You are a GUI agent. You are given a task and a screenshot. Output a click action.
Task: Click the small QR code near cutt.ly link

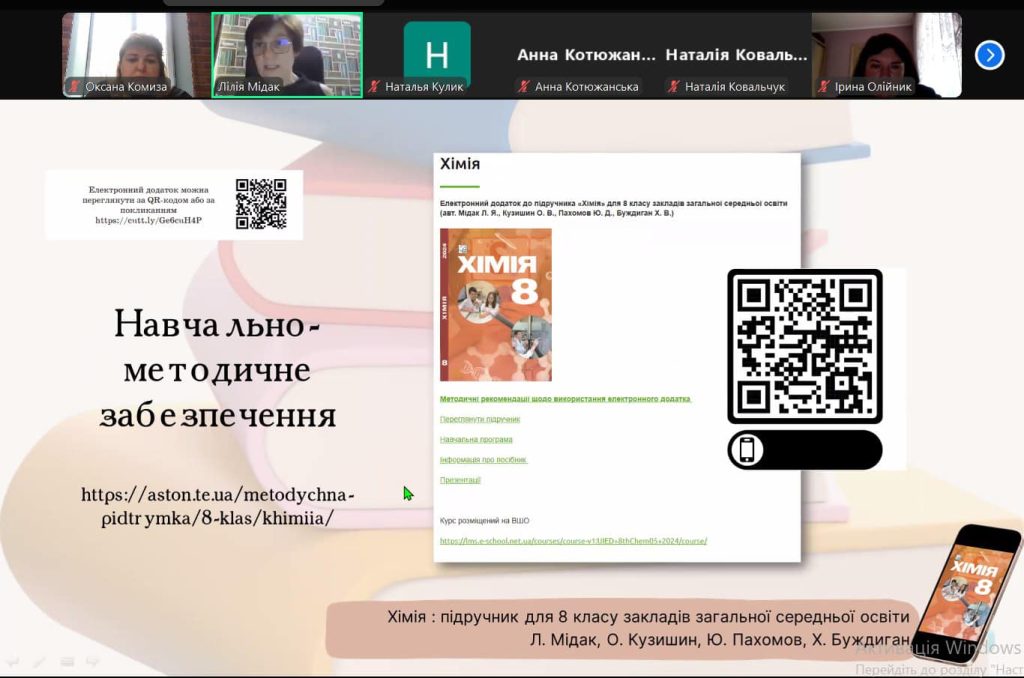pyautogui.click(x=261, y=204)
